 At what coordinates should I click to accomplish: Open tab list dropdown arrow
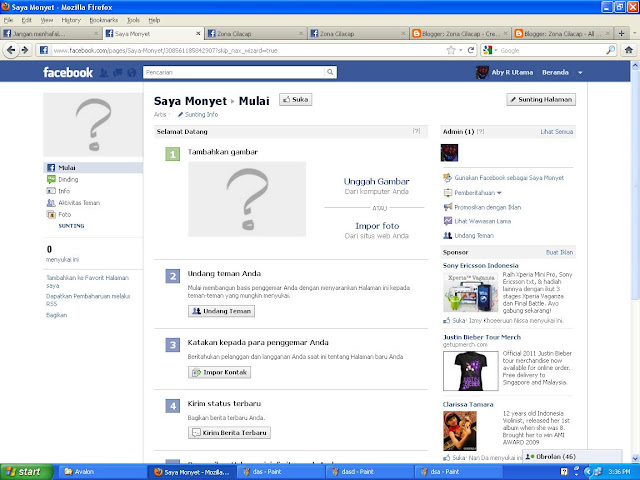(634, 33)
